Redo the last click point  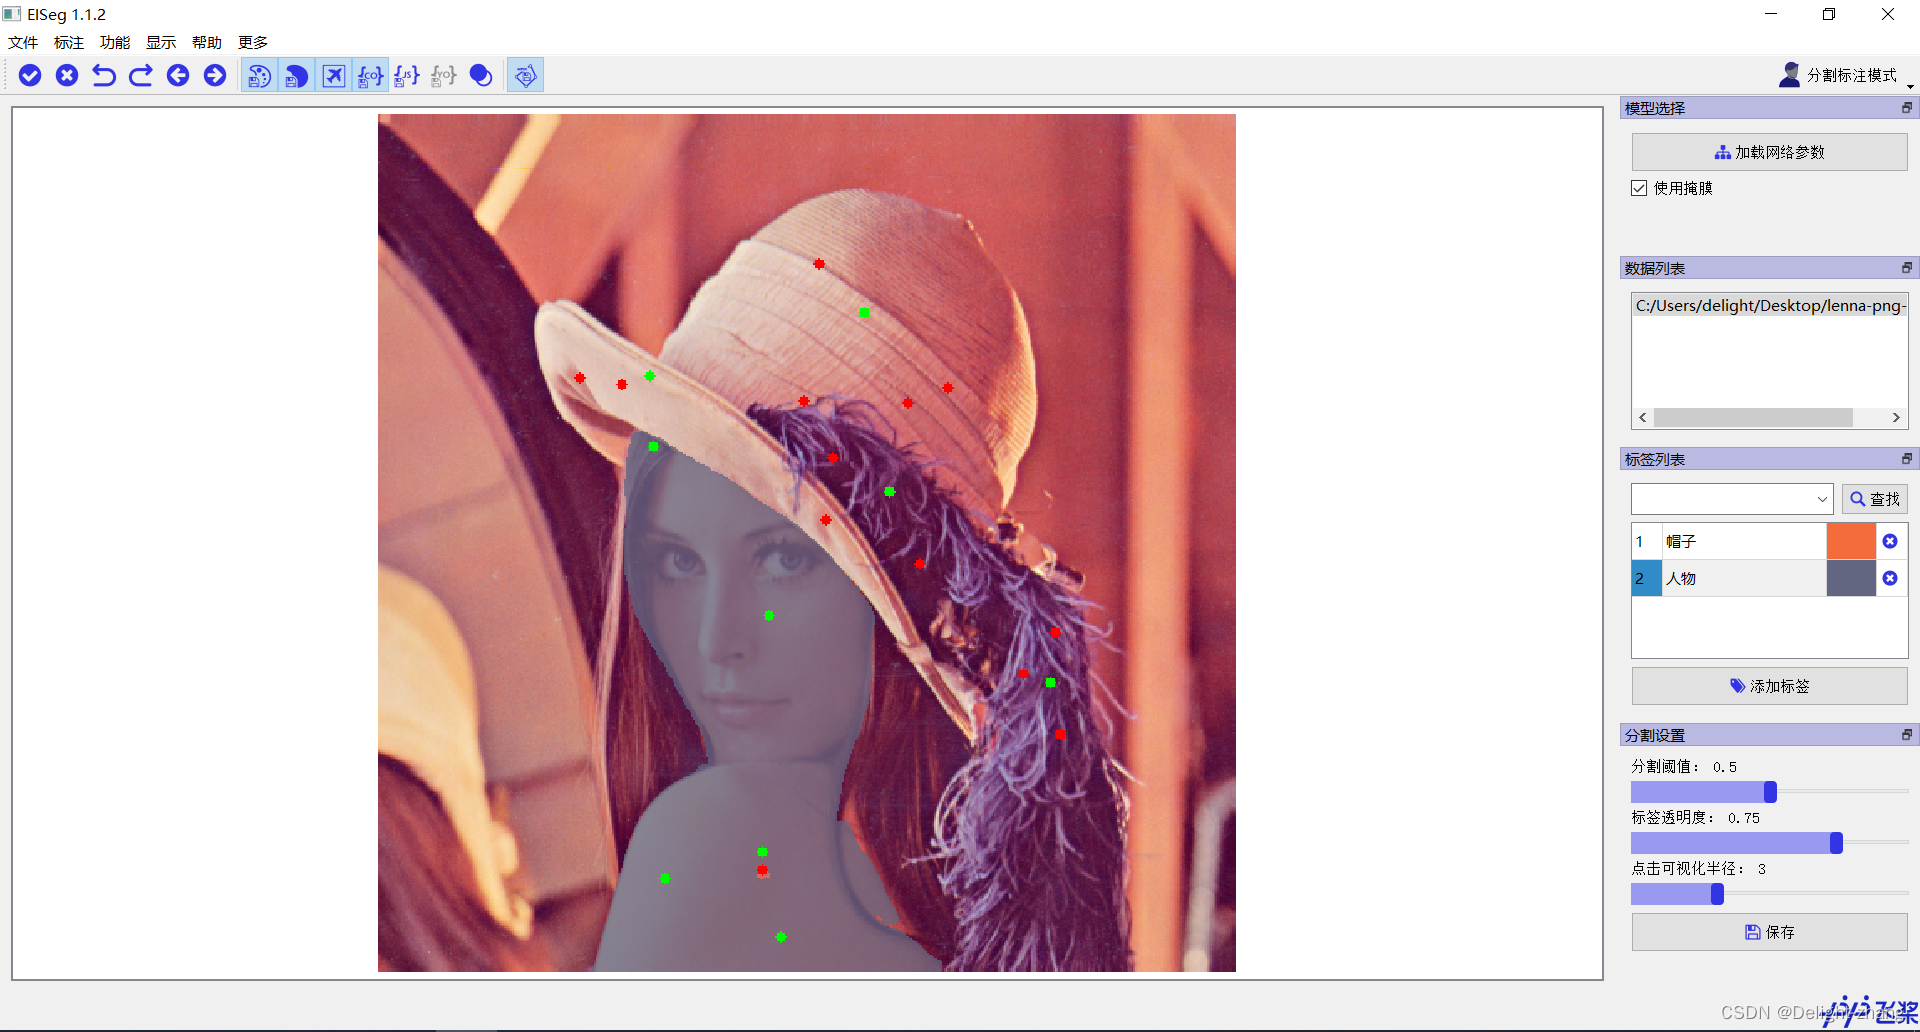pos(141,75)
